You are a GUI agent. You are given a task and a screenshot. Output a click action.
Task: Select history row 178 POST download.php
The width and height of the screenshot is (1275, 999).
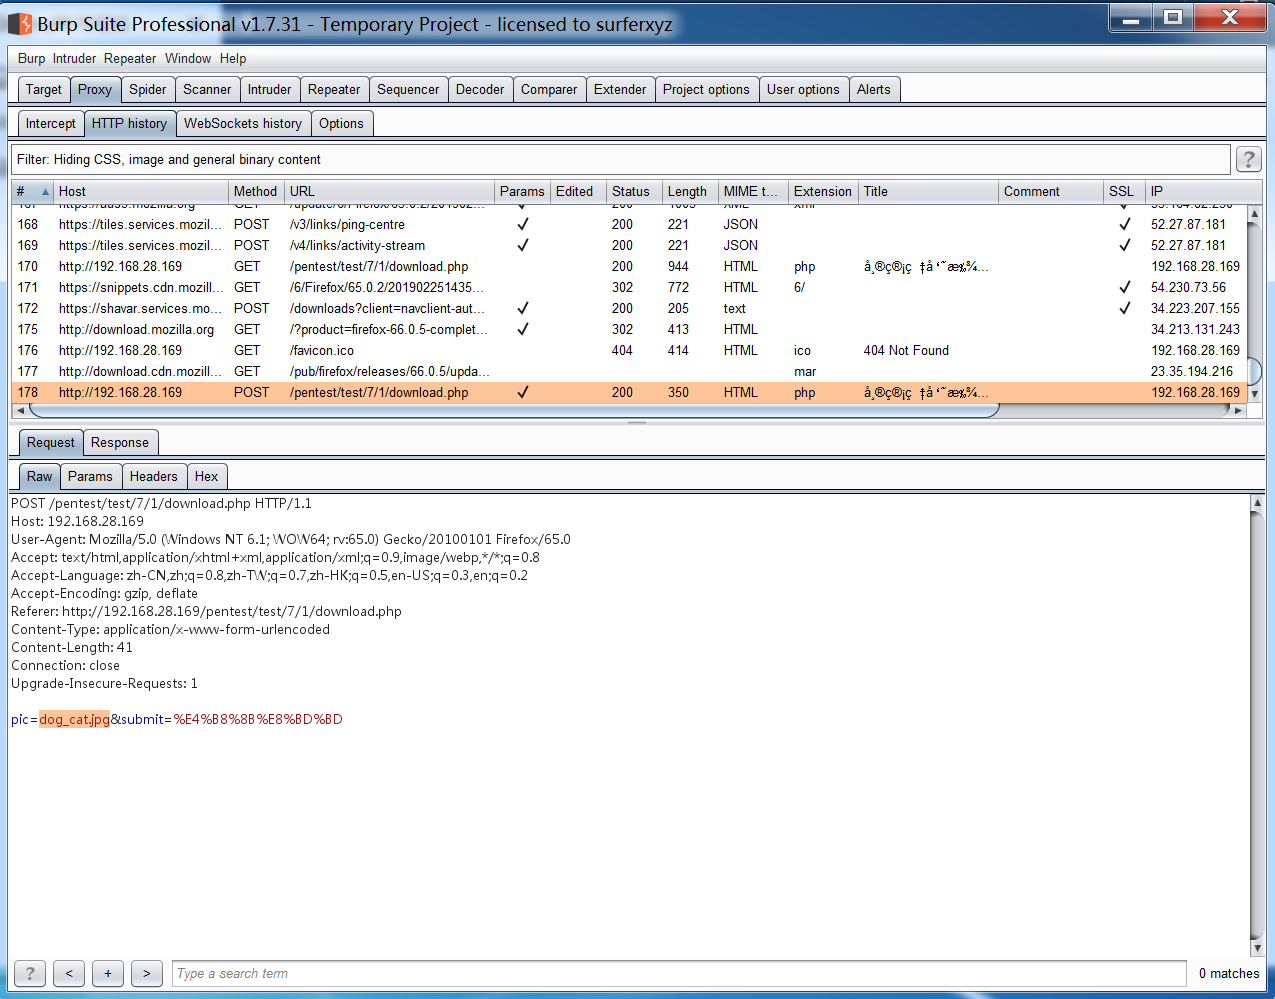pos(630,392)
